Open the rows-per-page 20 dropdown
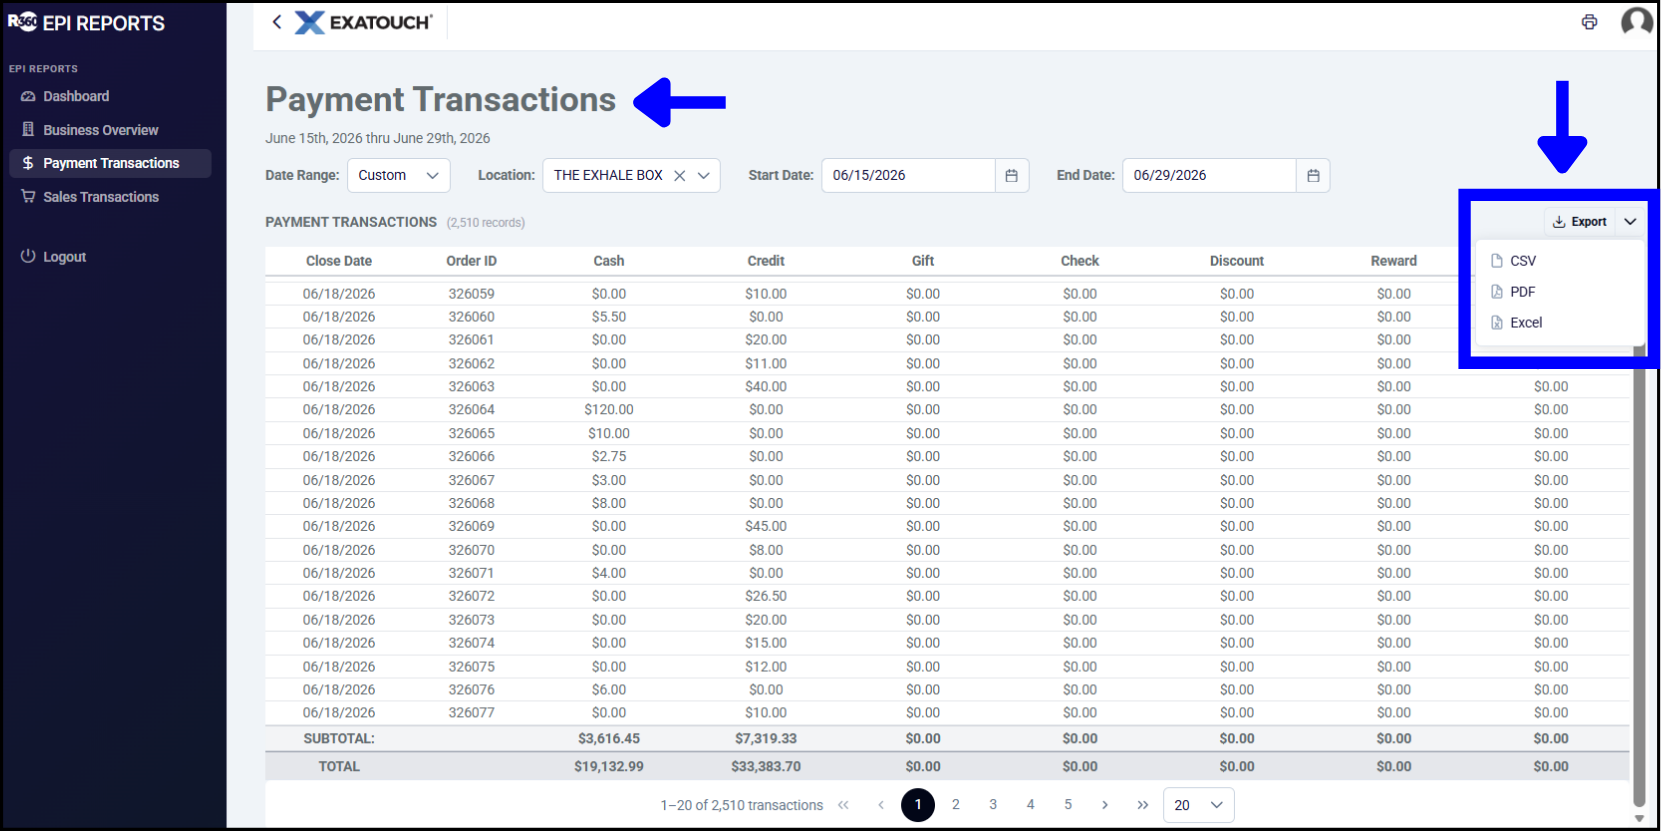The image size is (1662, 834). pyautogui.click(x=1198, y=805)
